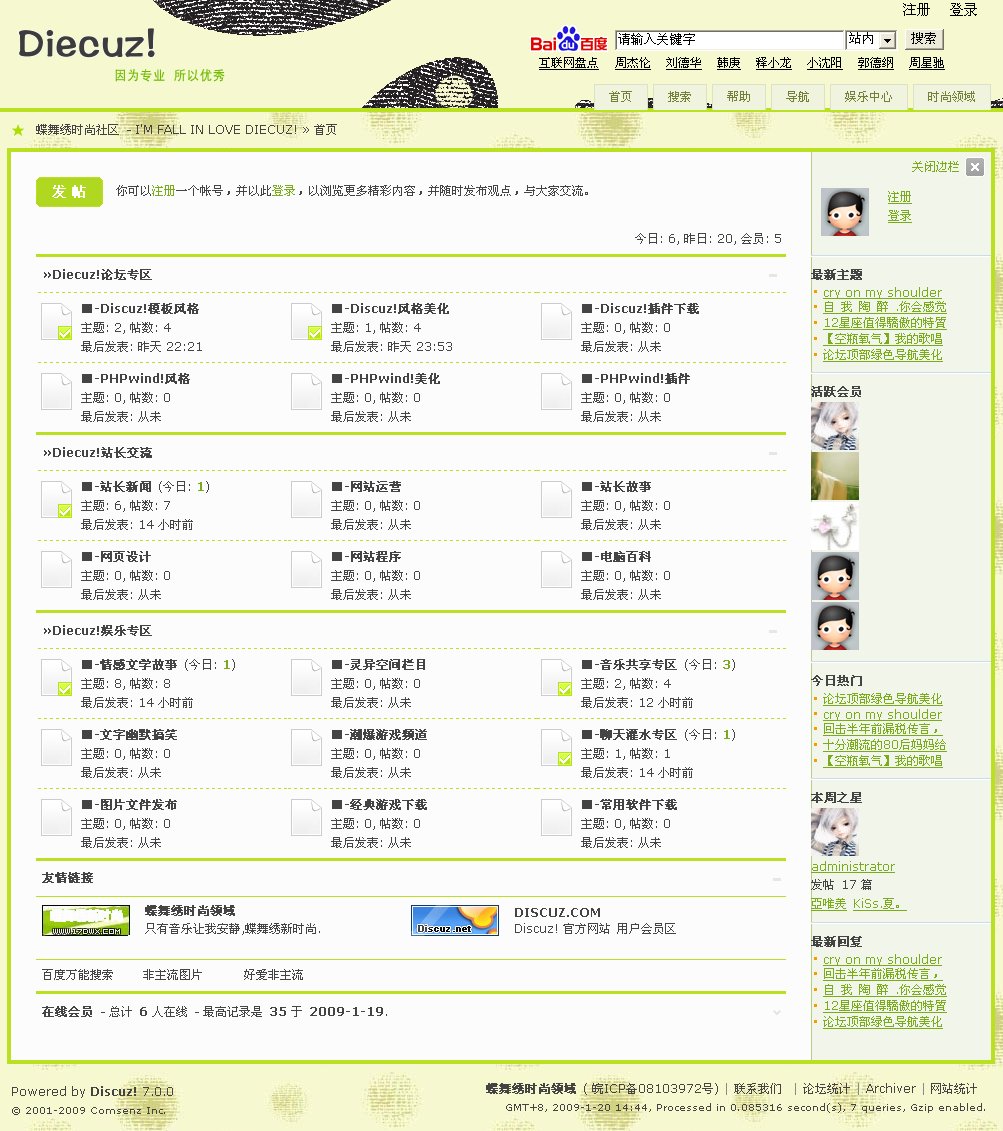Viewport: 1003px width, 1131px height.
Task: Click 登录 in the top right header
Action: pos(963,9)
